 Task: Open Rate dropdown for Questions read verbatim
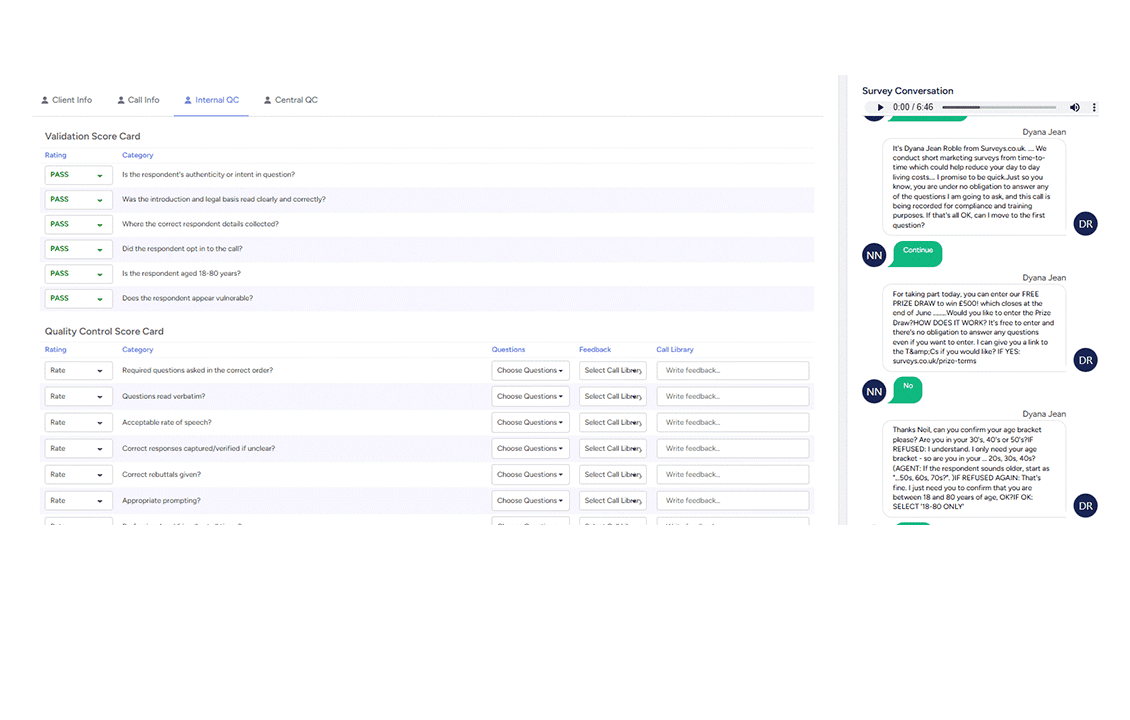click(78, 396)
